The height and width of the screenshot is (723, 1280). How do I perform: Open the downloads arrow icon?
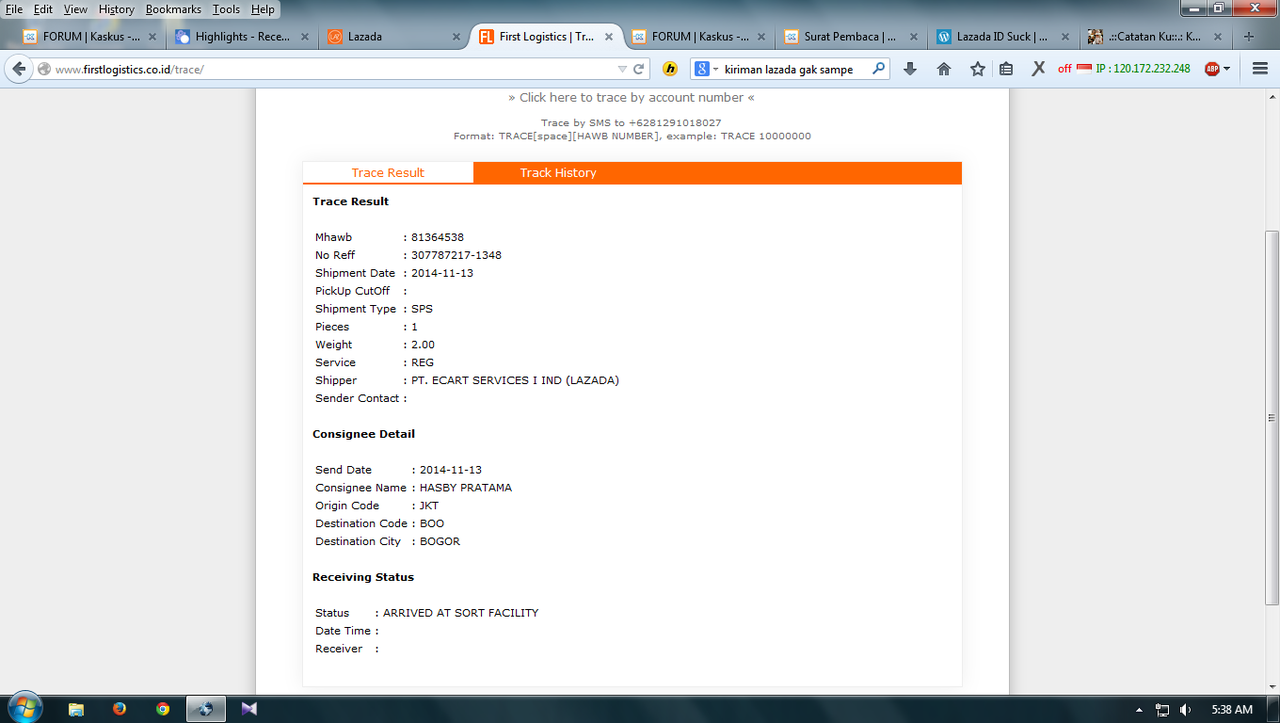[910, 69]
